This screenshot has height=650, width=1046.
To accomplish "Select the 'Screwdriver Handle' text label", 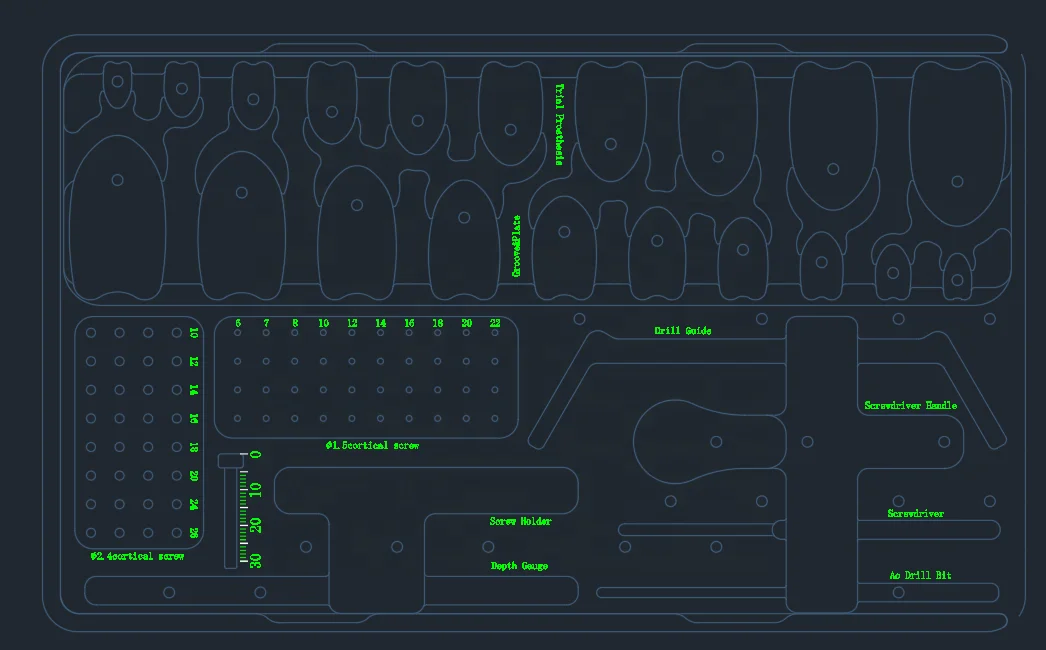I will click(911, 405).
